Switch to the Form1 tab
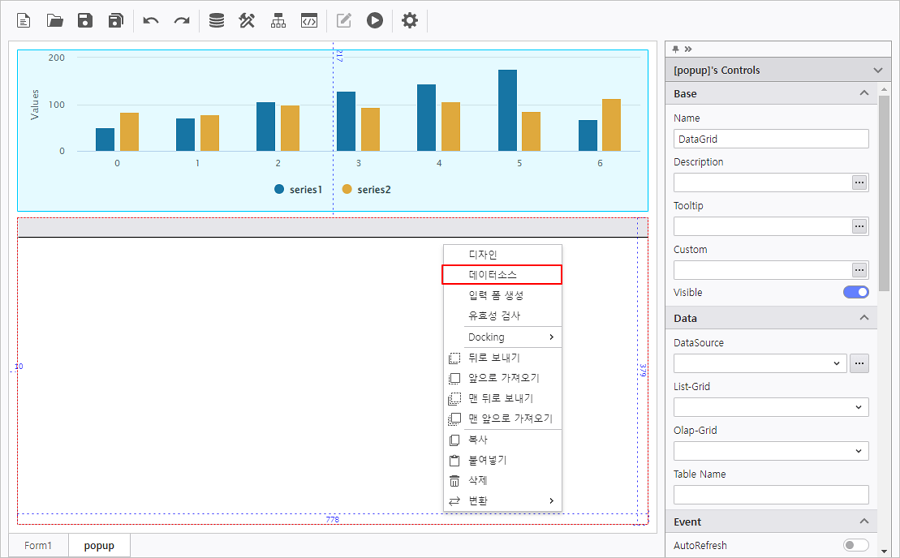Viewport: 900px width, 558px height. pyautogui.click(x=38, y=546)
